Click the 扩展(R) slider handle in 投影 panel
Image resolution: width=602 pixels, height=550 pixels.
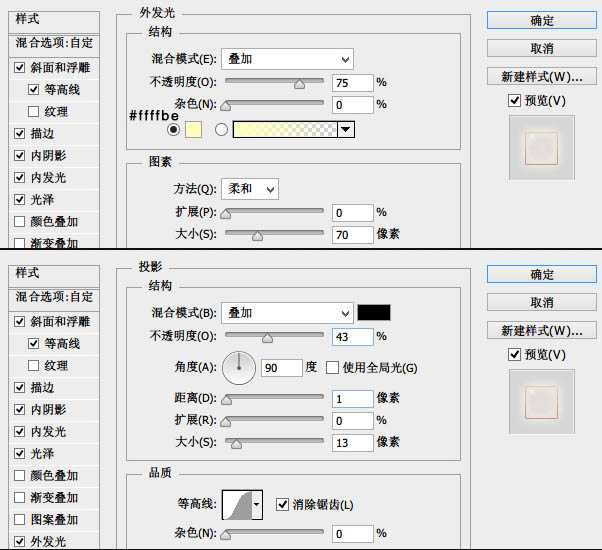pos(225,422)
